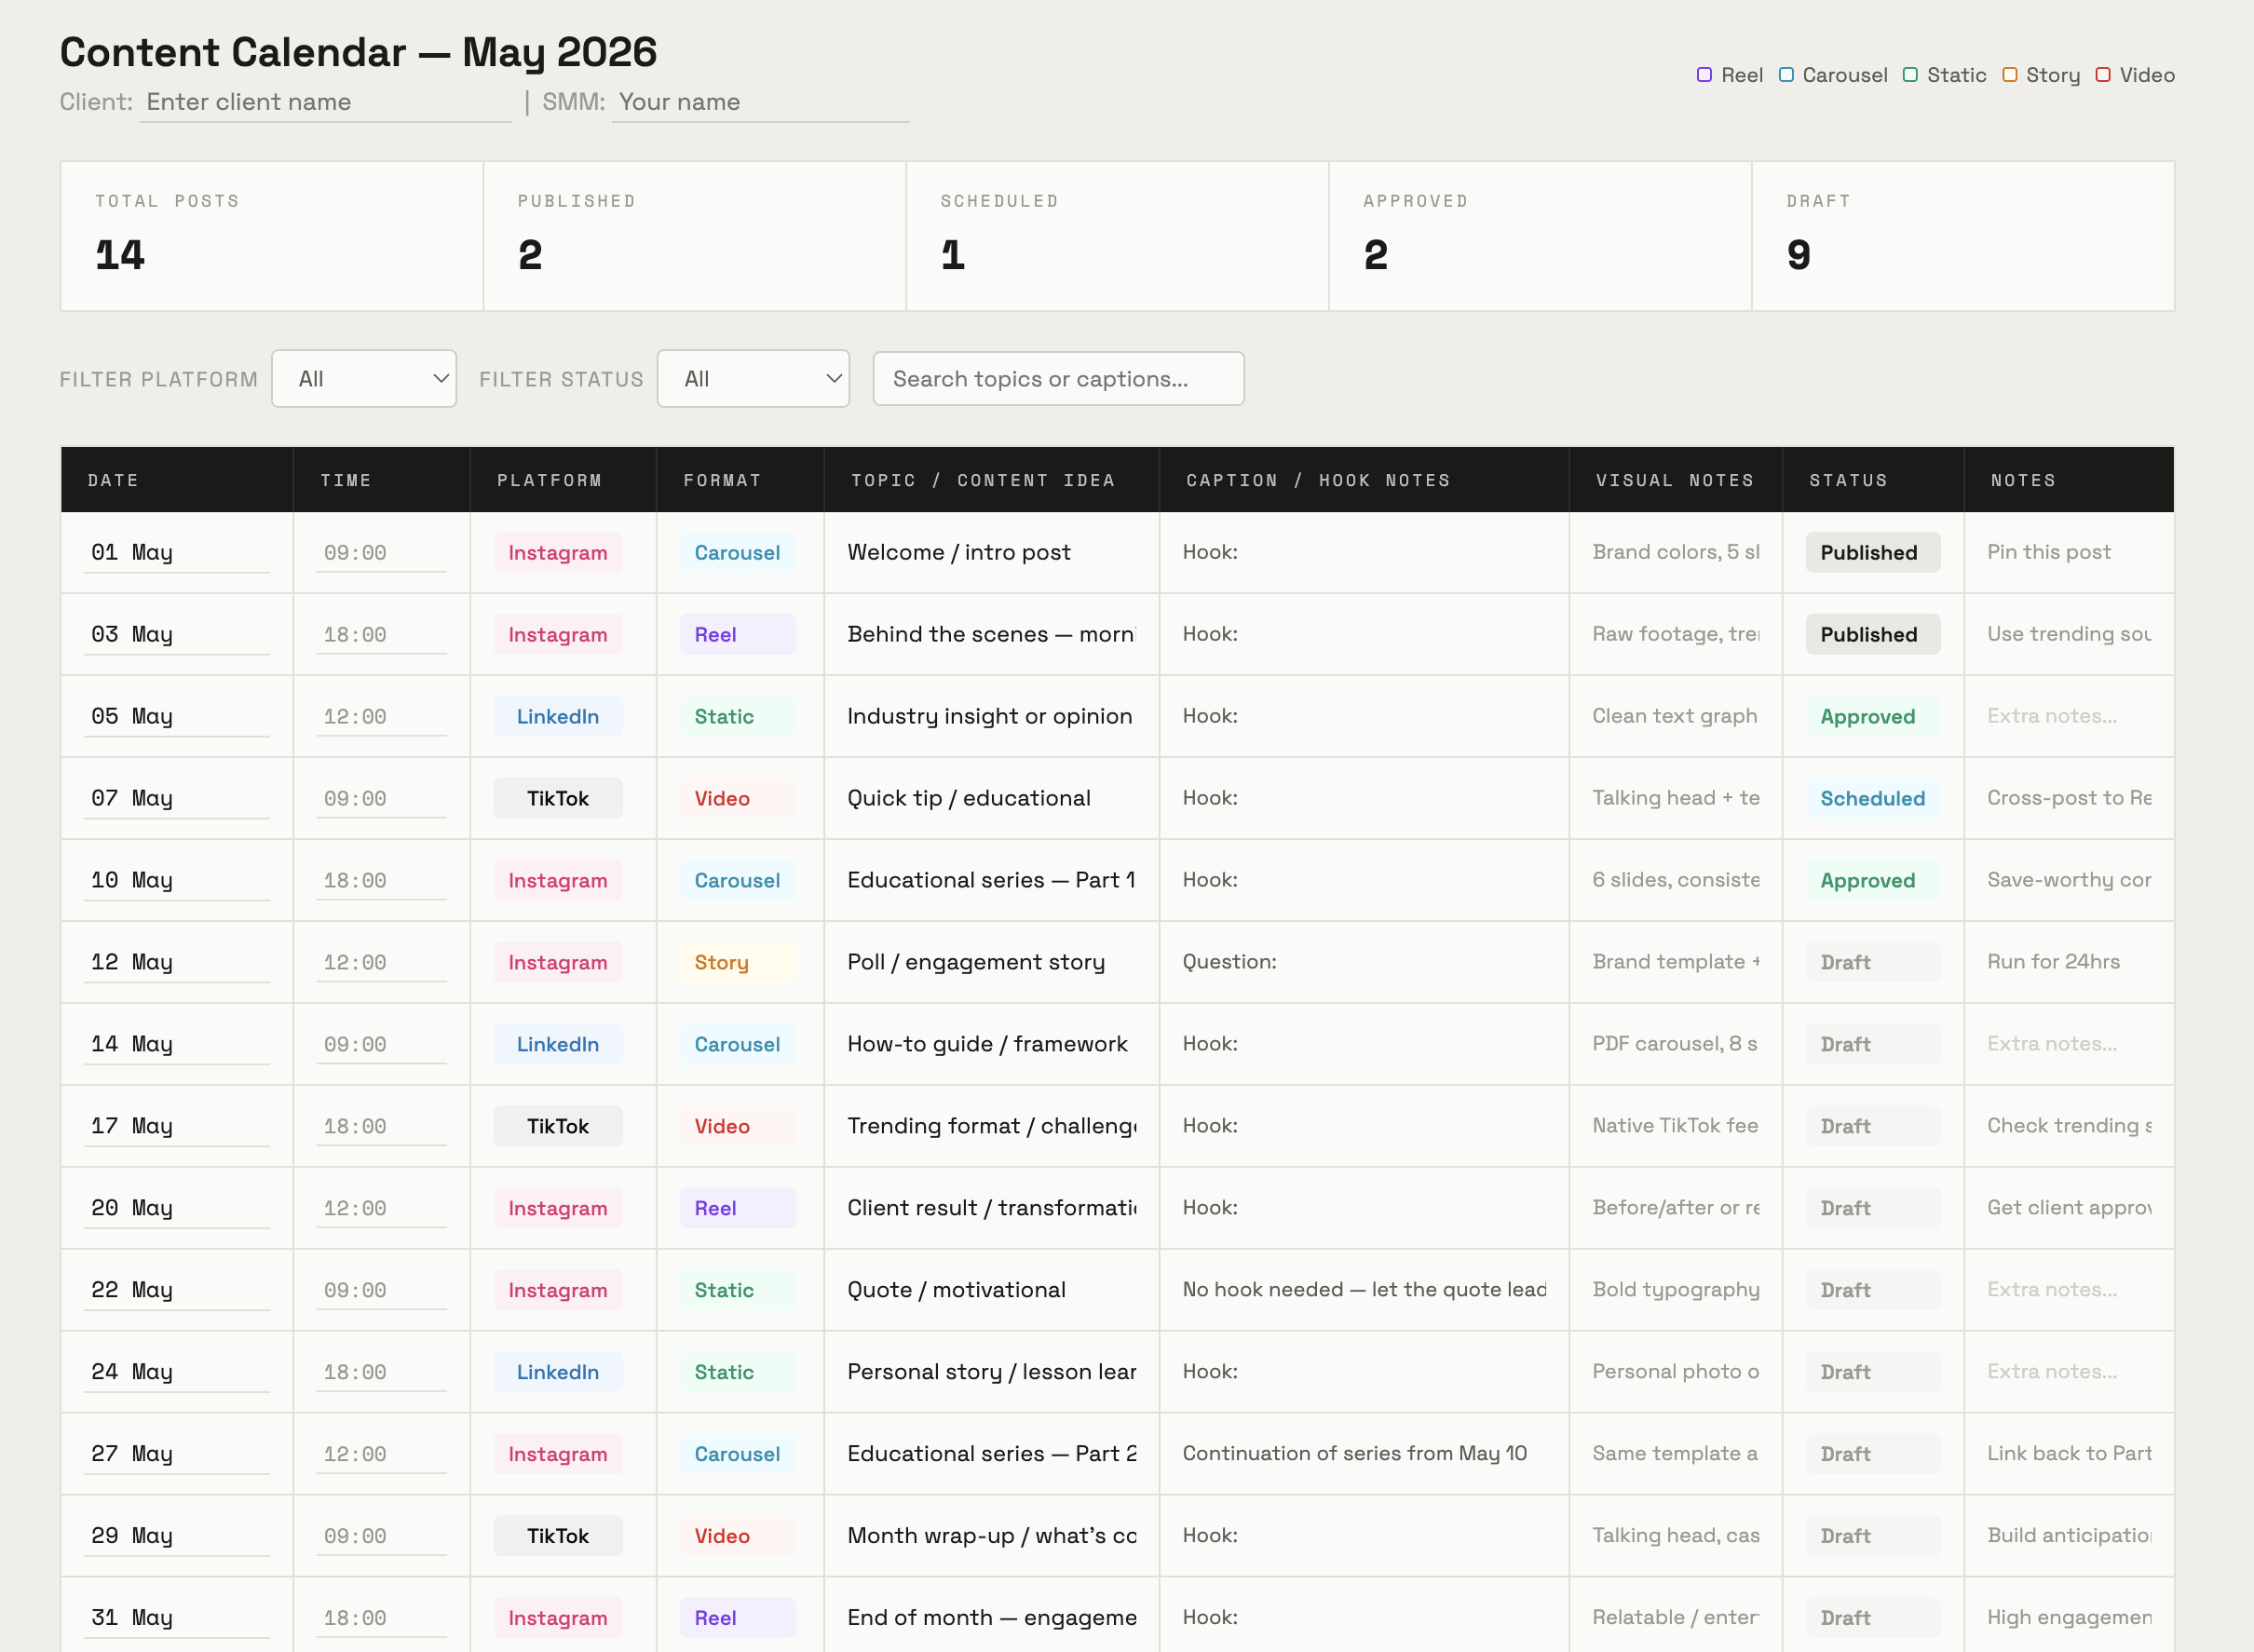Open the Reel format for 20 May

click(738, 1209)
